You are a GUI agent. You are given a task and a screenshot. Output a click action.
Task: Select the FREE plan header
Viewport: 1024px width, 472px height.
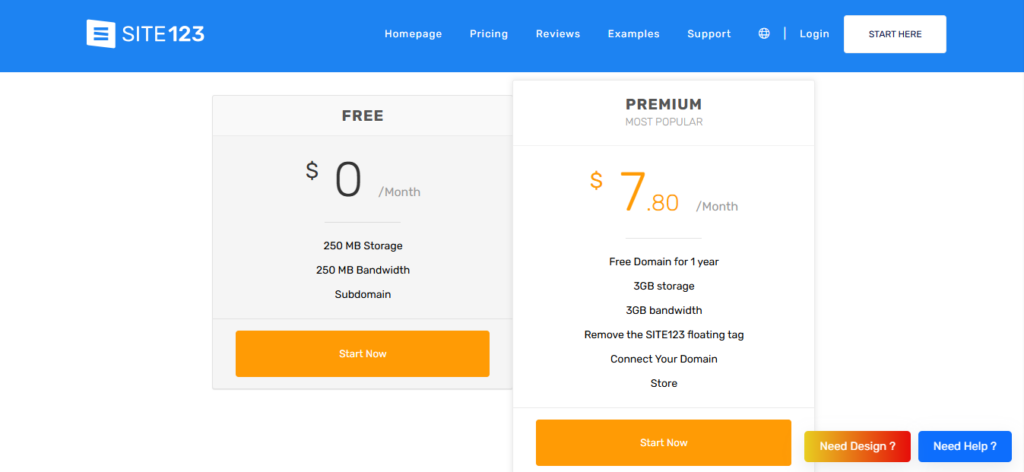point(362,116)
